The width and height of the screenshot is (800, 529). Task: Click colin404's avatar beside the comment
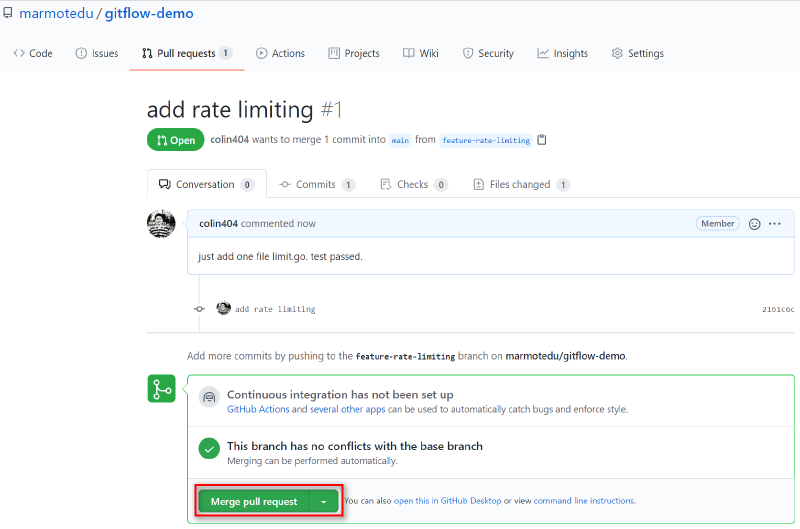(161, 224)
